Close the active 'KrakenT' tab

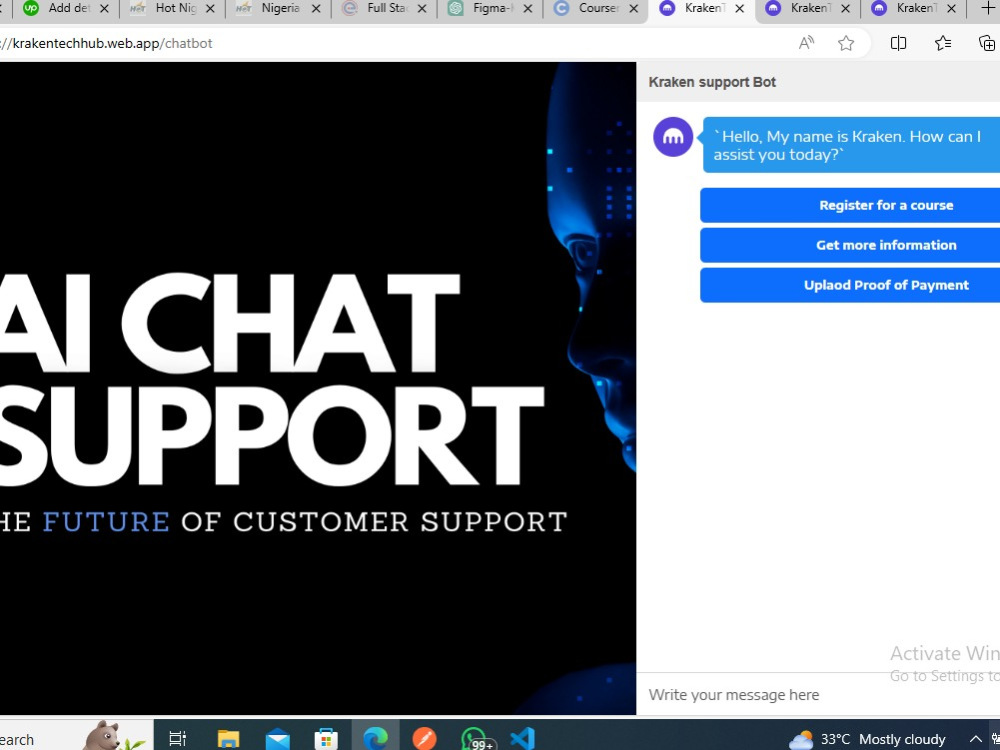tap(739, 8)
